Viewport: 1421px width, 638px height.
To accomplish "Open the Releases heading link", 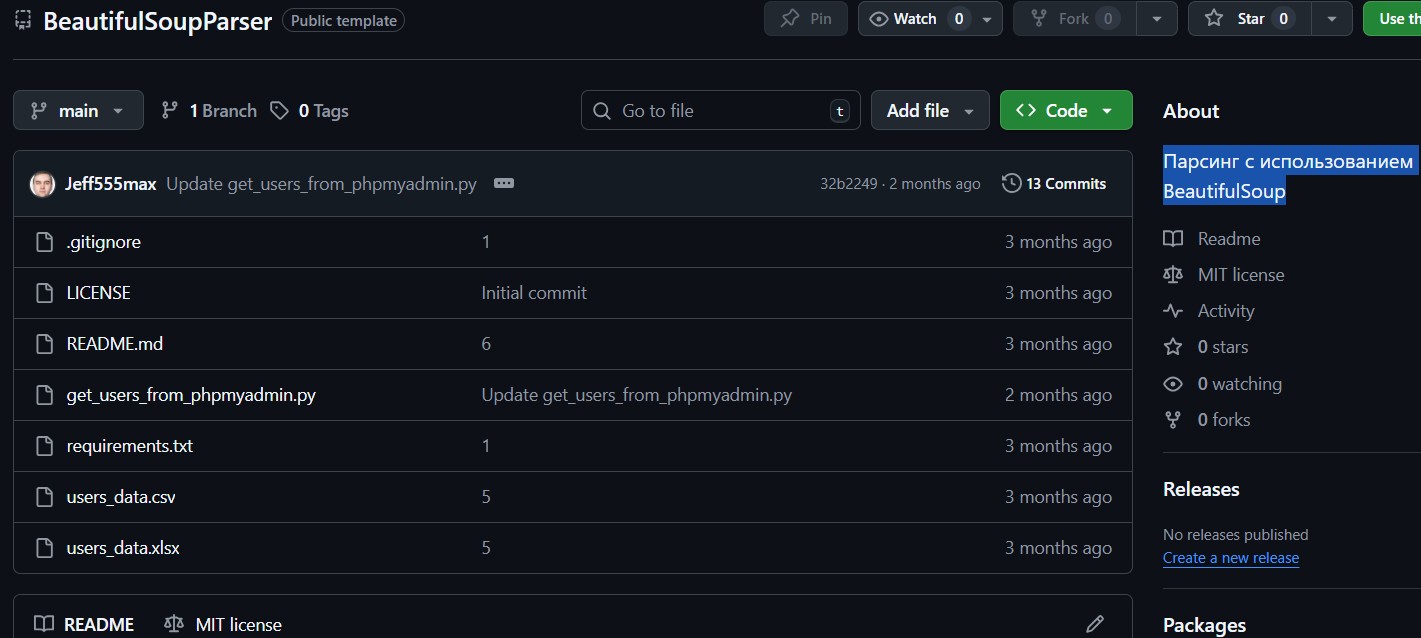I will [1201, 489].
